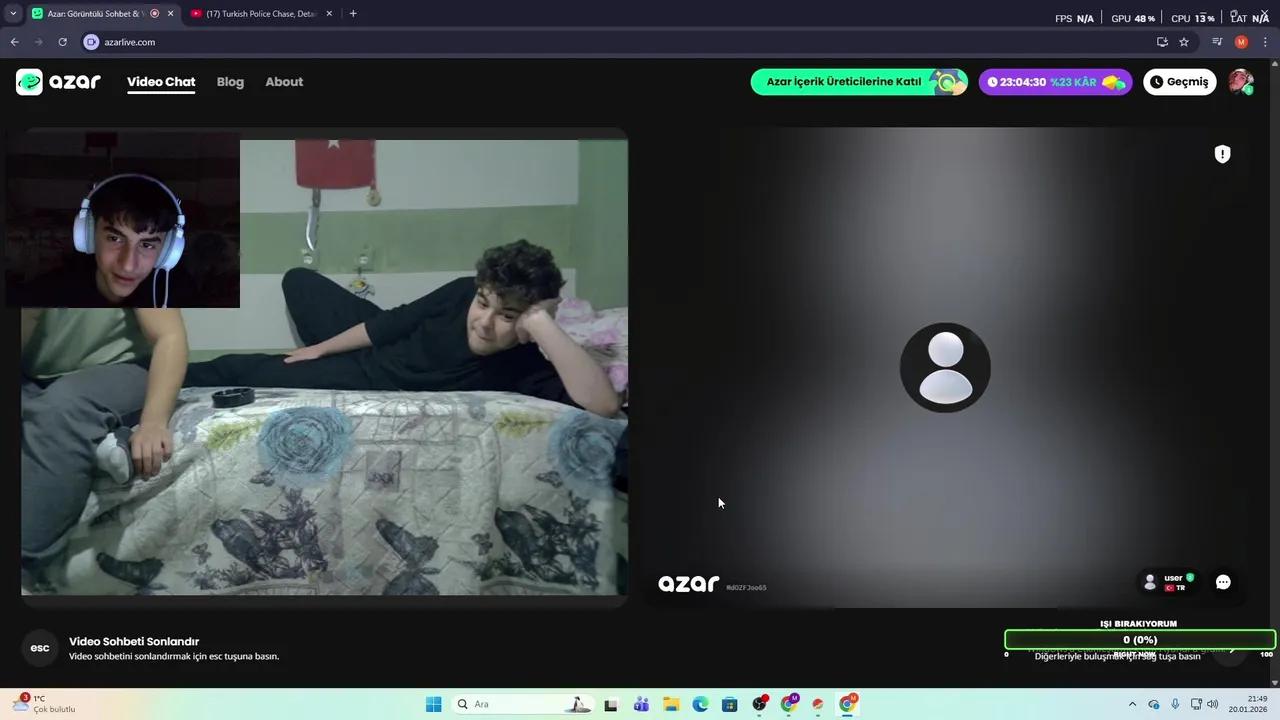Open the OBS icon in the taskbar
This screenshot has width=1280, height=720.
coord(759,704)
